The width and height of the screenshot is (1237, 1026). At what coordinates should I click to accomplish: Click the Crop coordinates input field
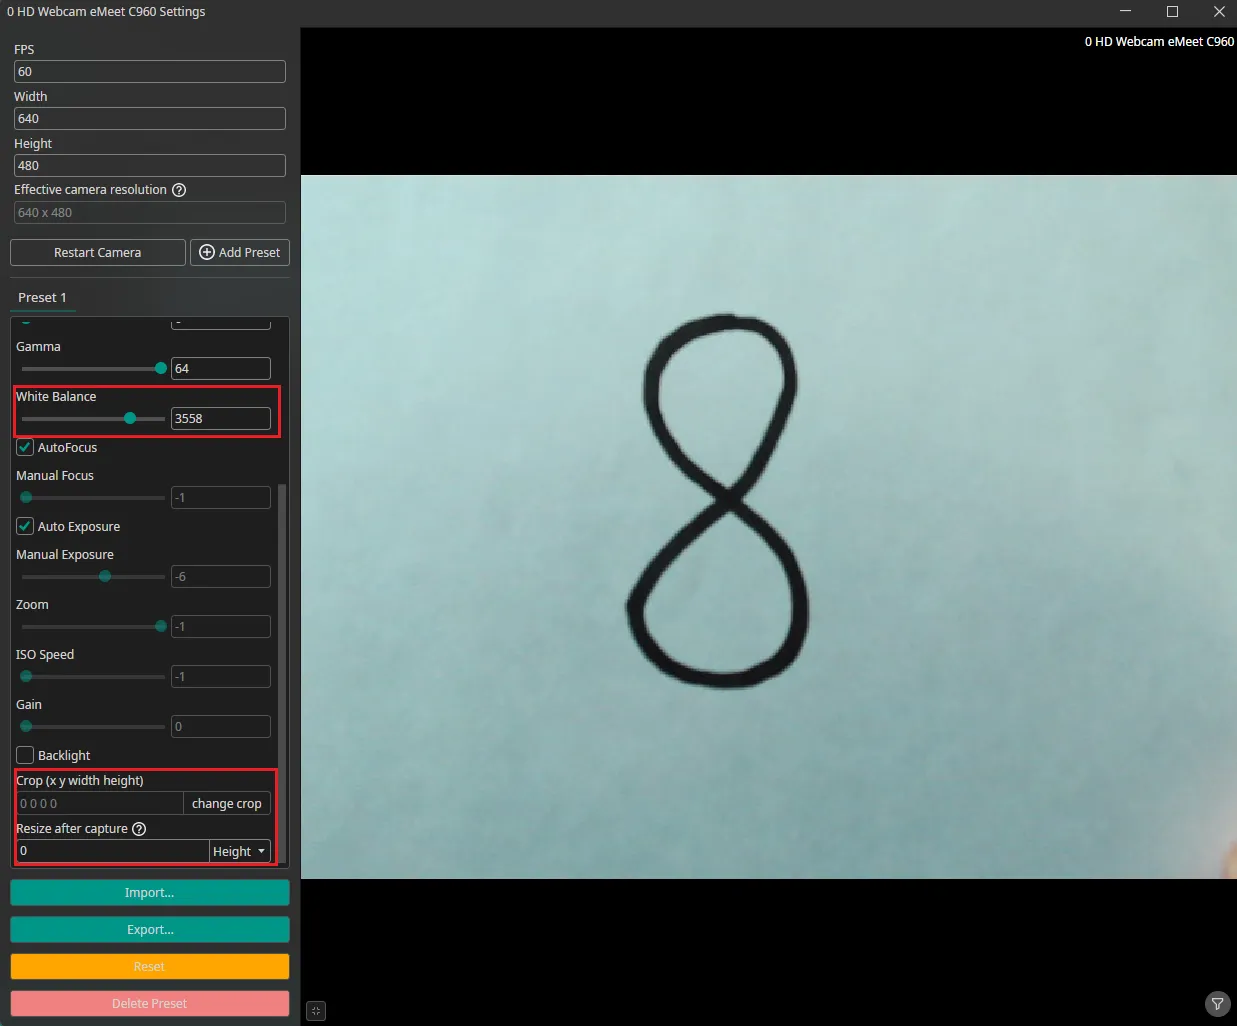tap(98, 803)
